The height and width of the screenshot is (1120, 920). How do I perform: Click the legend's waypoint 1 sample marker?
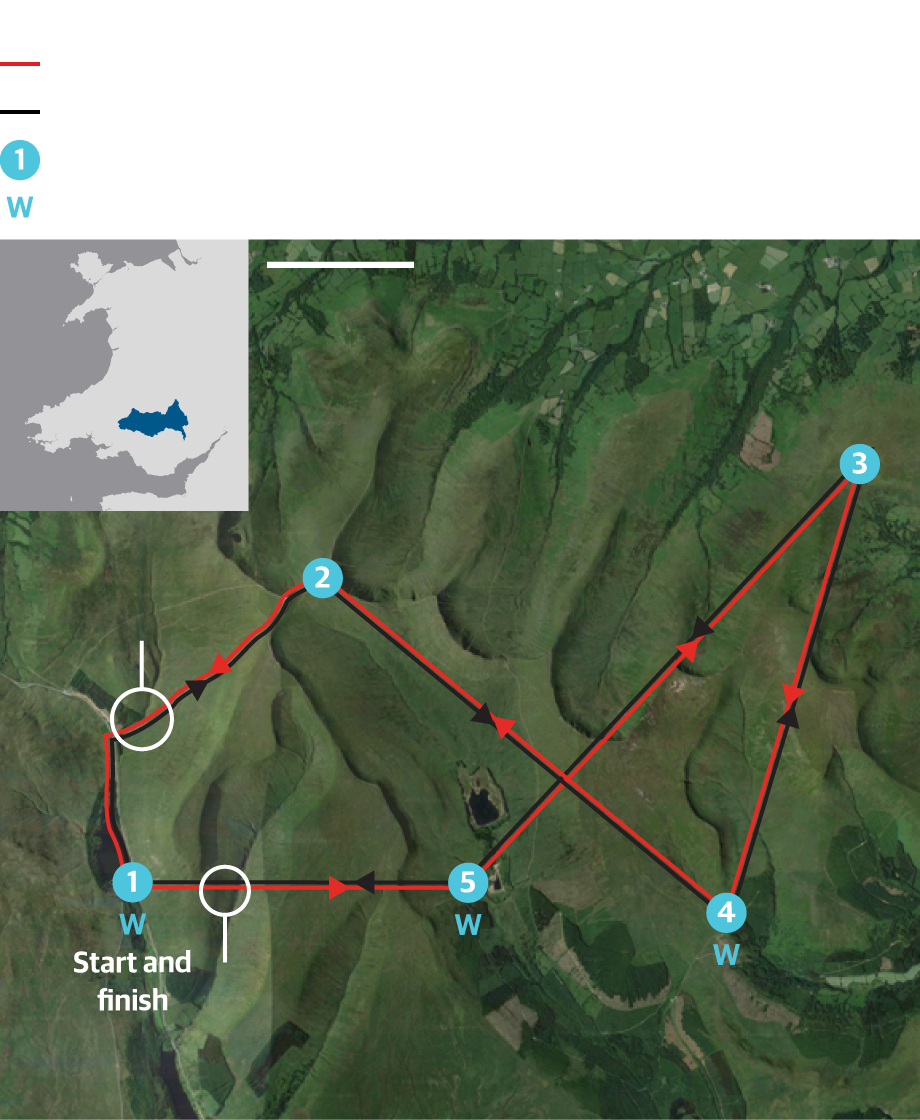(20, 160)
